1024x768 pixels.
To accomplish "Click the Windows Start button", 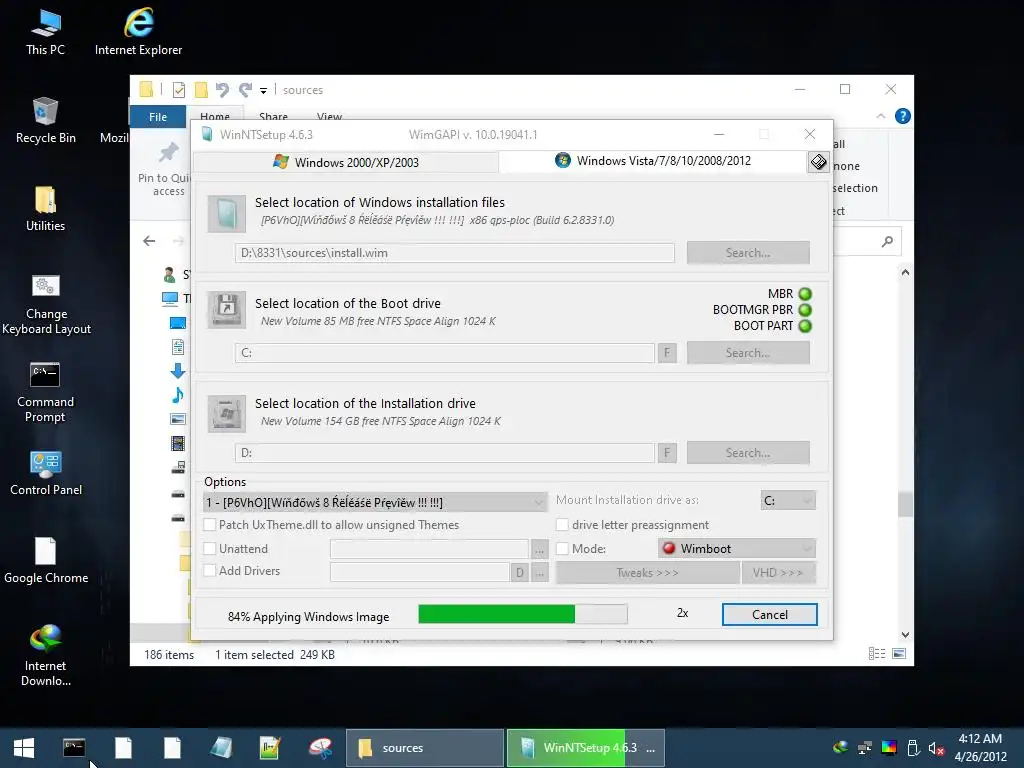I will click(x=24, y=748).
